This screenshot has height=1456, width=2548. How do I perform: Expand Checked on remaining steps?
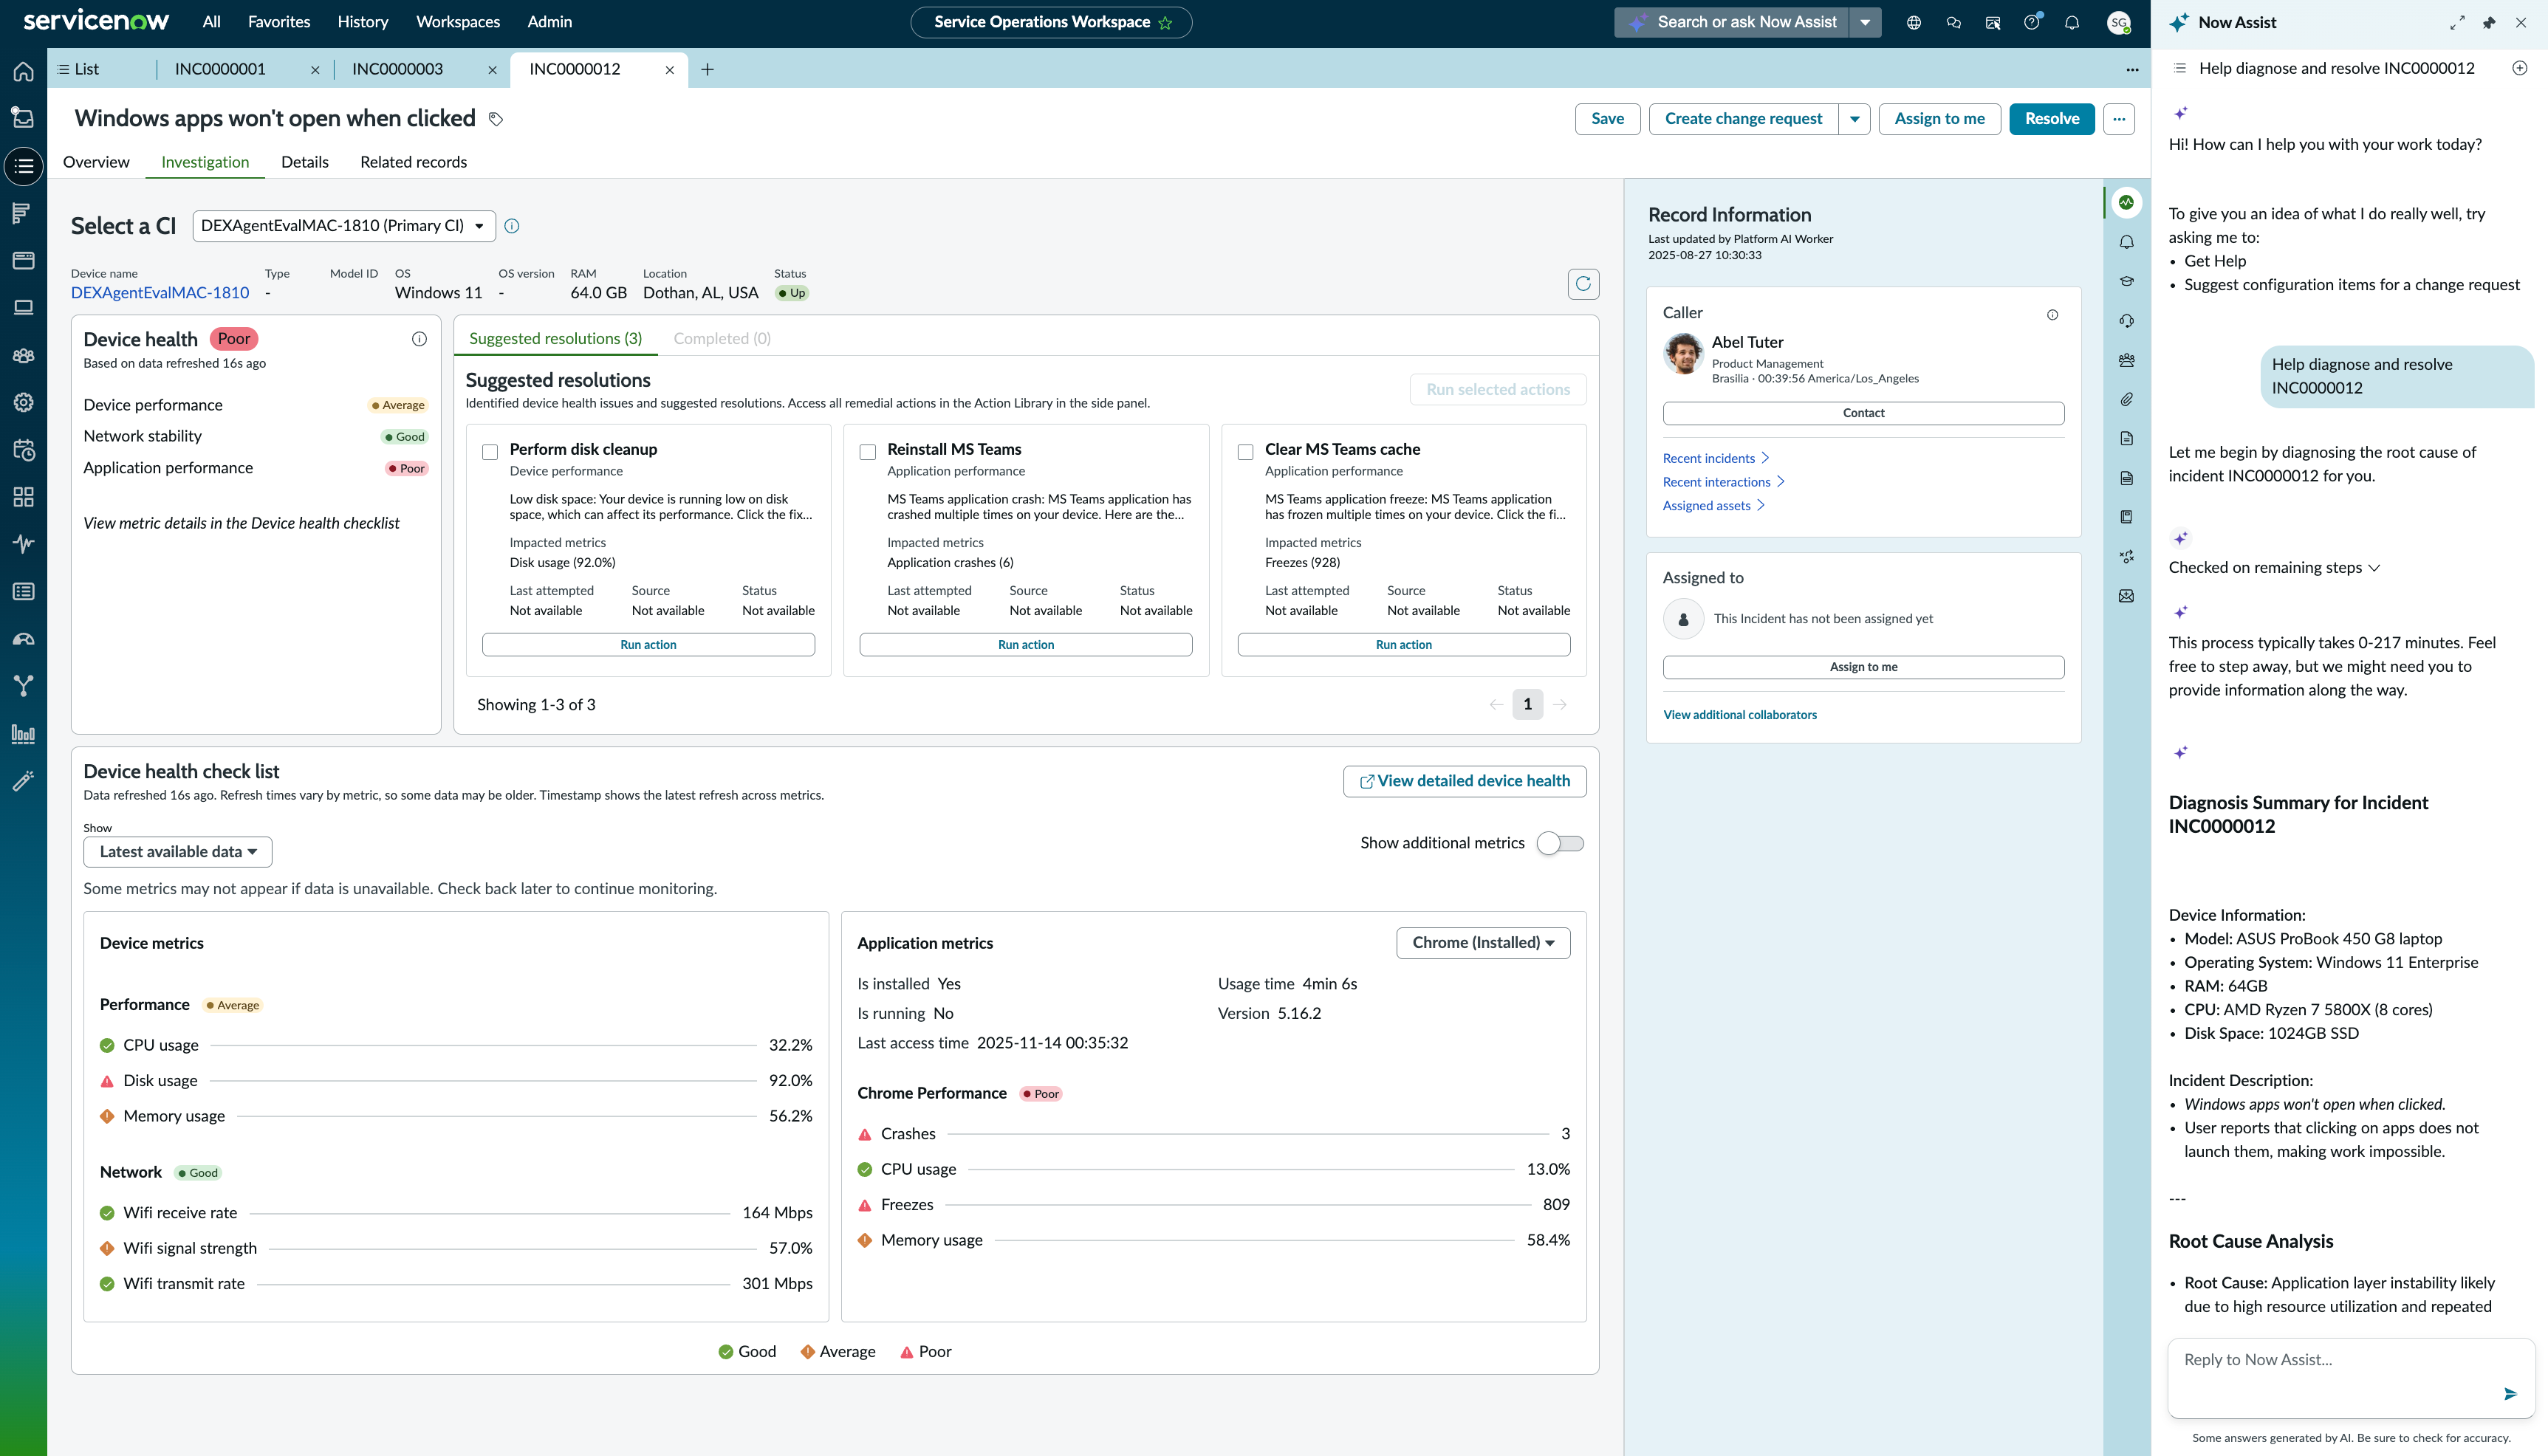[x=2274, y=568]
